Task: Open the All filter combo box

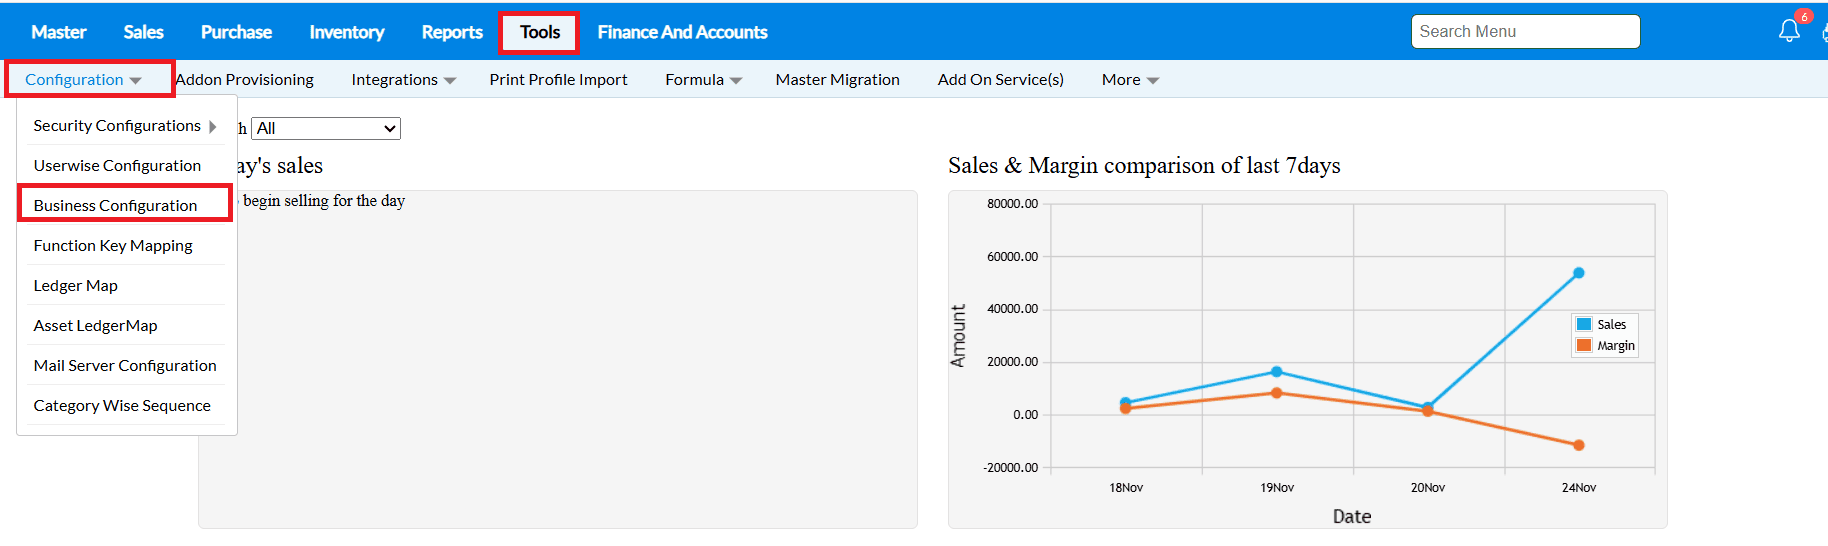Action: pos(326,128)
